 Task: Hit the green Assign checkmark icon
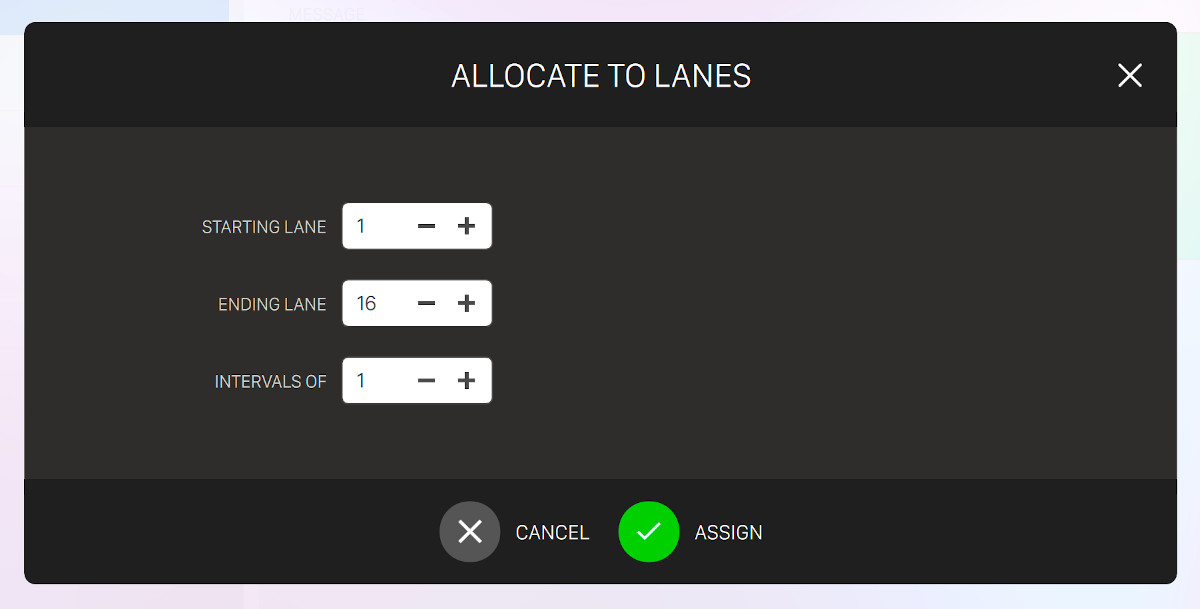(x=648, y=531)
